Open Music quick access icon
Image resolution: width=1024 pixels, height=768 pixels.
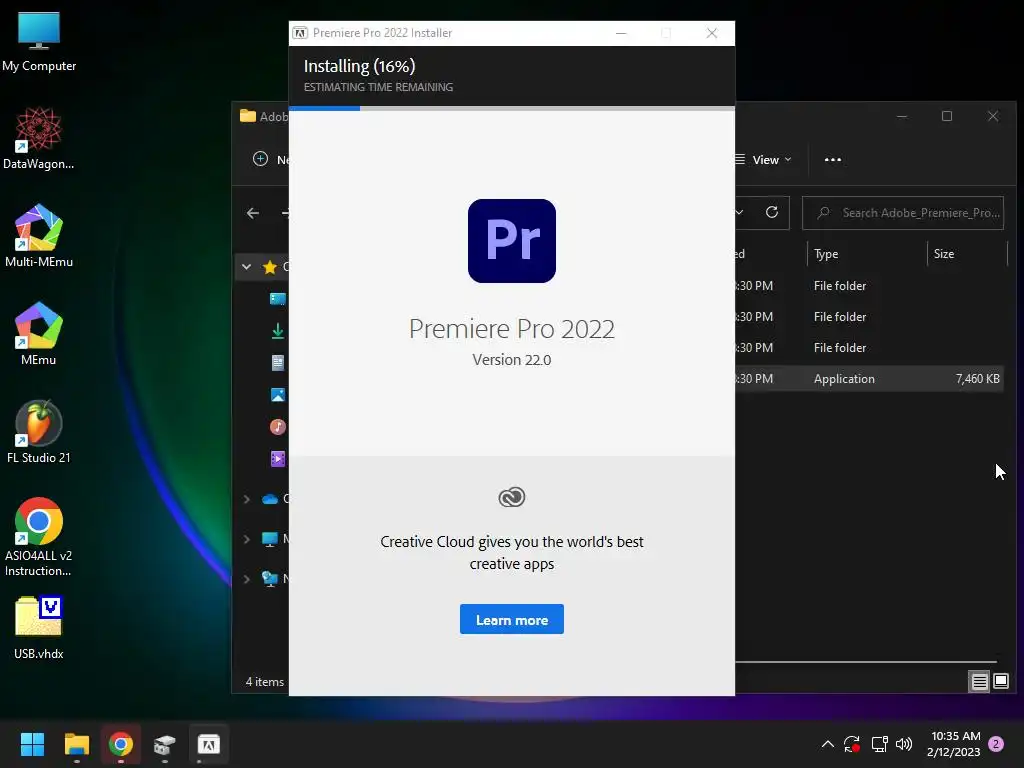[x=278, y=426]
